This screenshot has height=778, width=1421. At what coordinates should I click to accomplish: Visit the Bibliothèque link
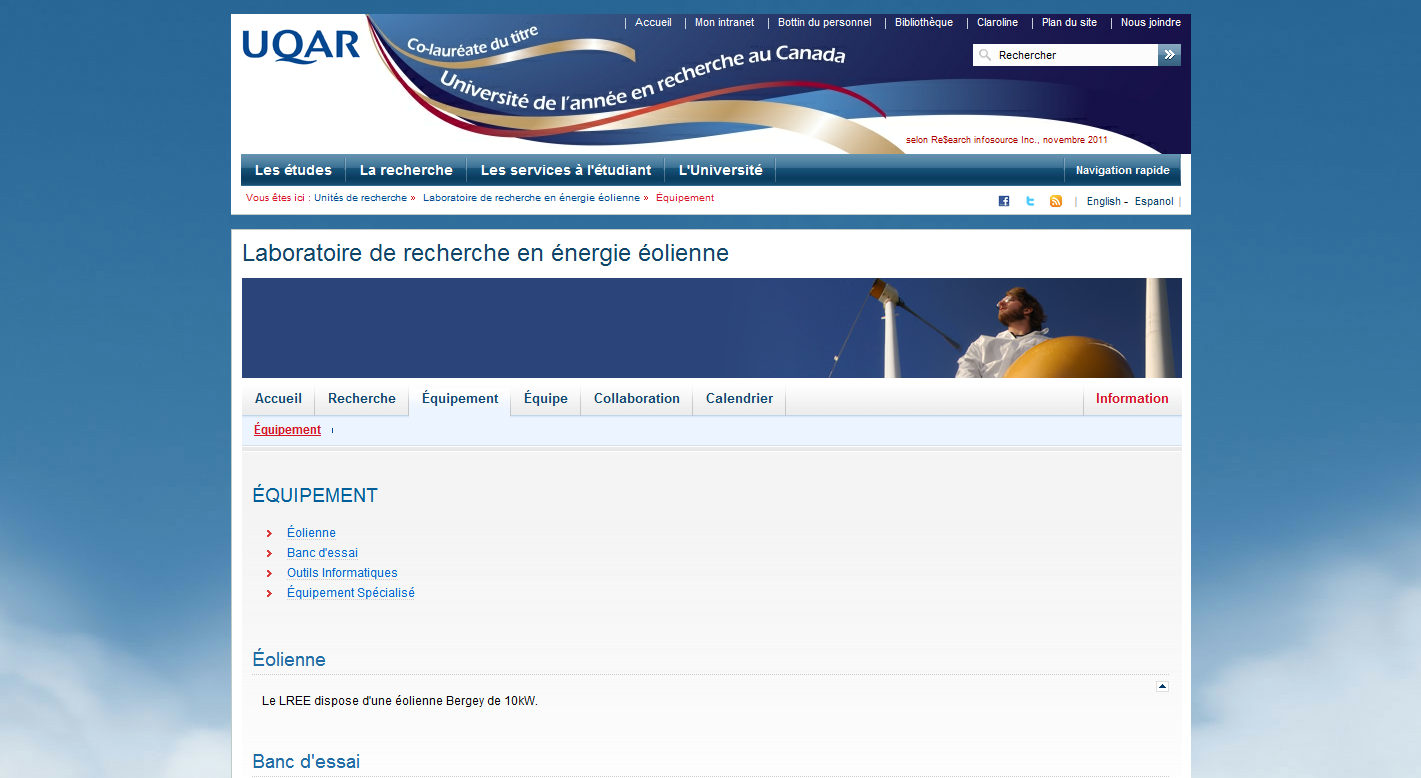[924, 22]
